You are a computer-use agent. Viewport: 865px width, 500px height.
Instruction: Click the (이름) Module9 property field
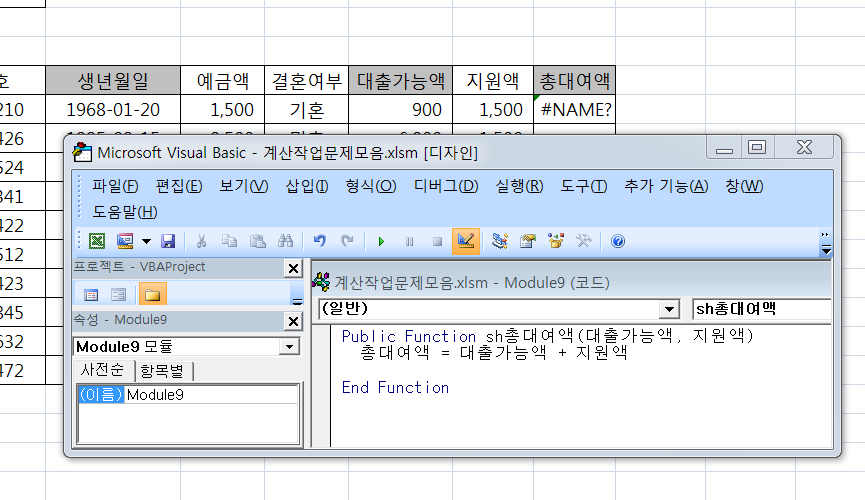tap(211, 395)
